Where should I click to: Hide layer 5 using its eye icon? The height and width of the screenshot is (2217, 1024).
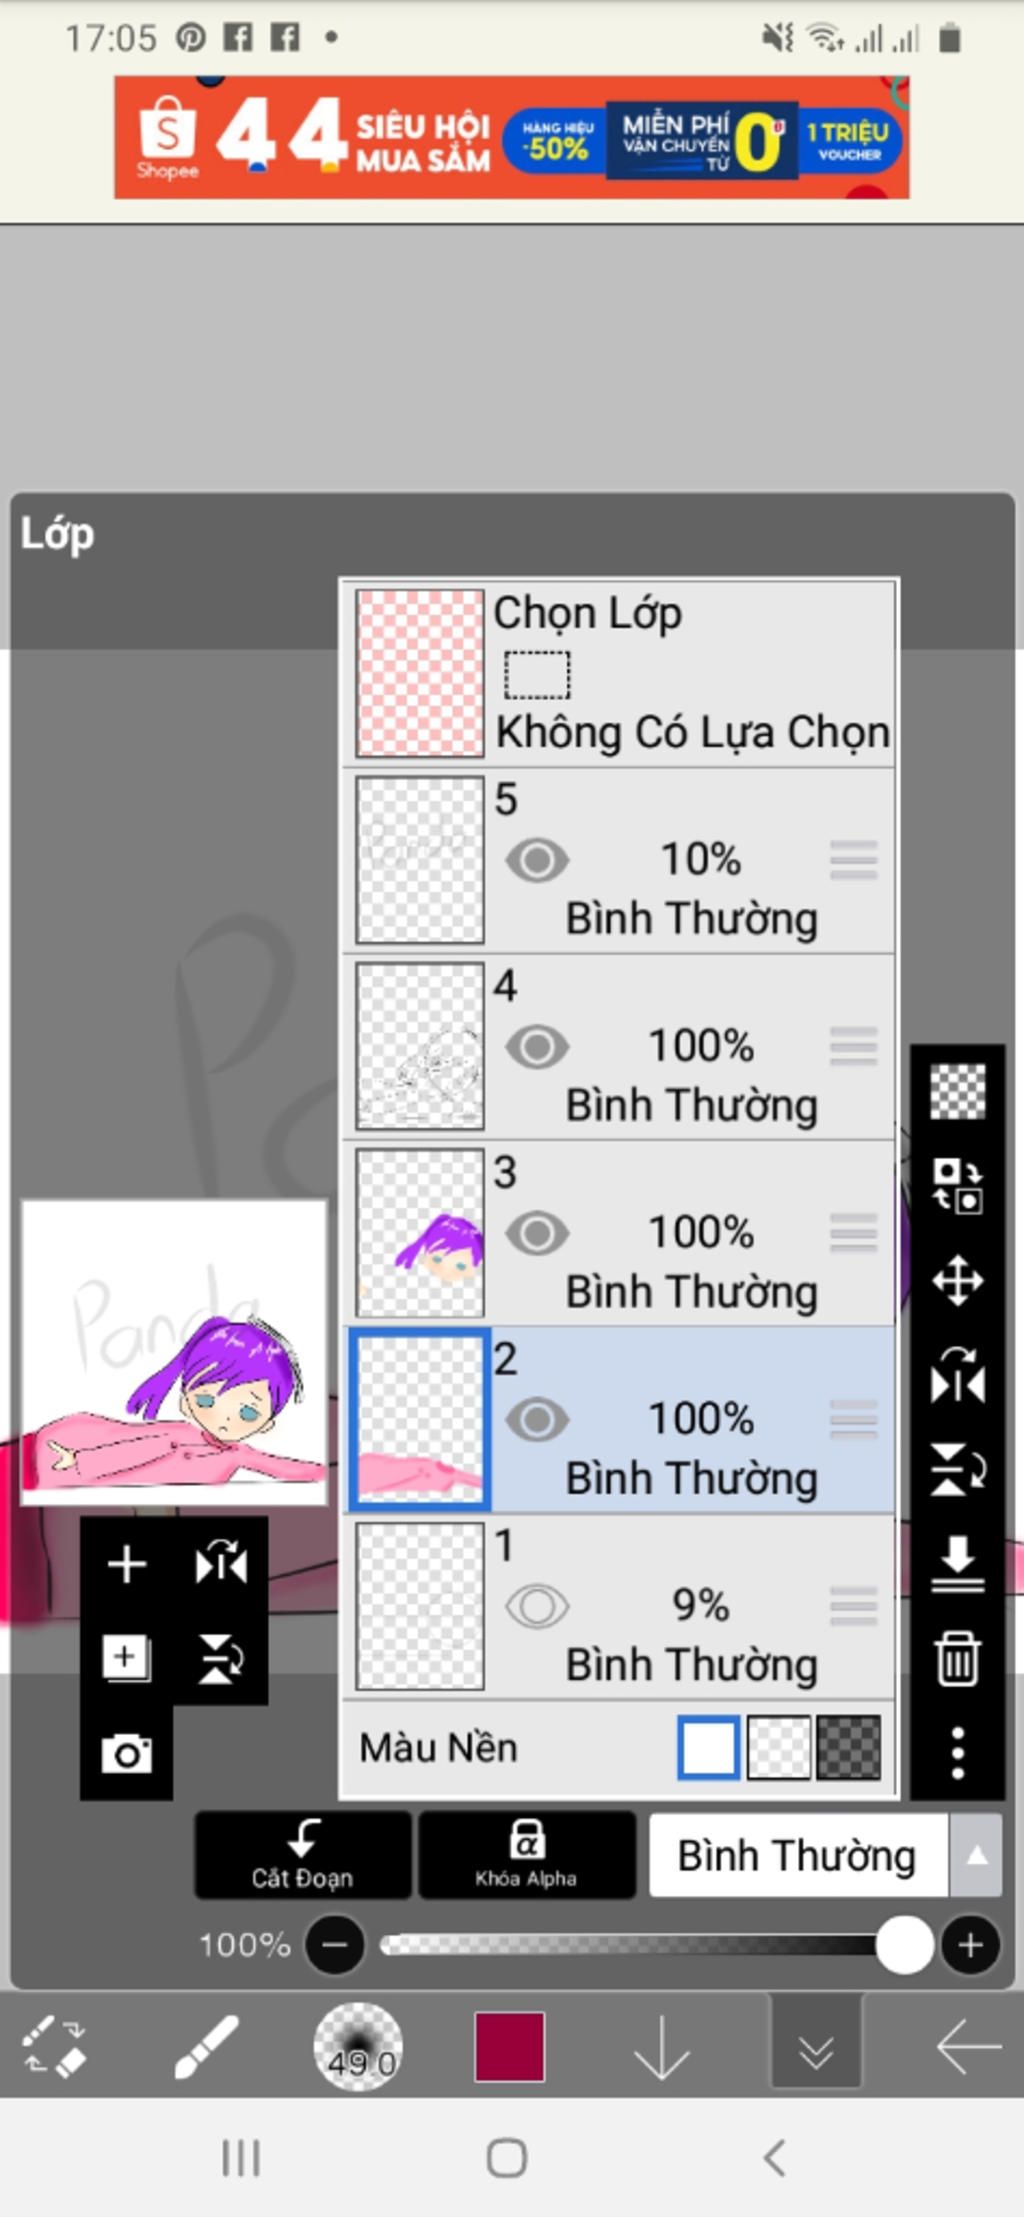coord(537,860)
